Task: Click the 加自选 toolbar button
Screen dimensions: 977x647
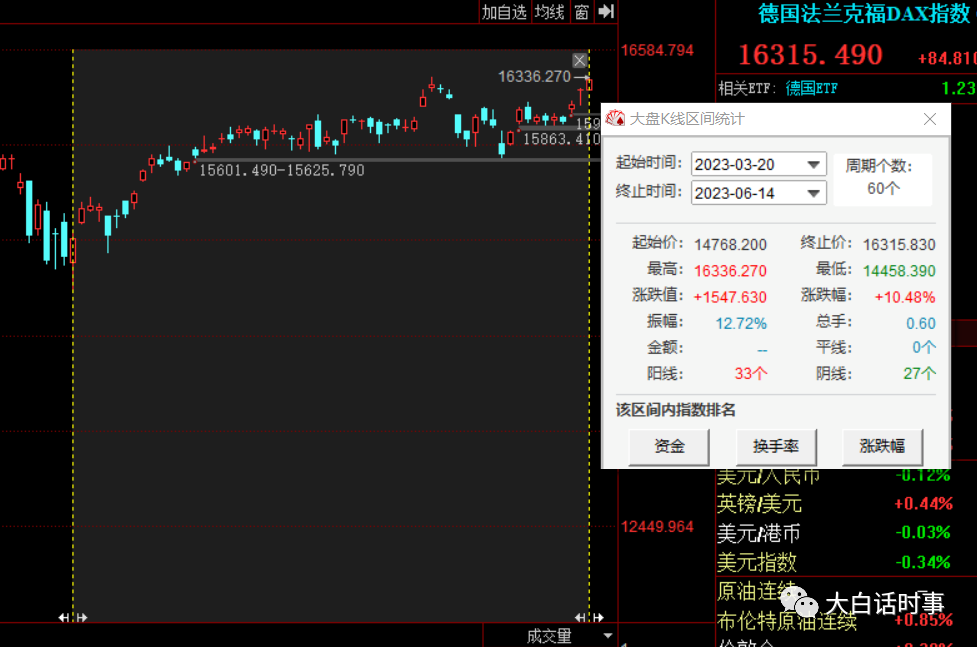Action: (504, 12)
